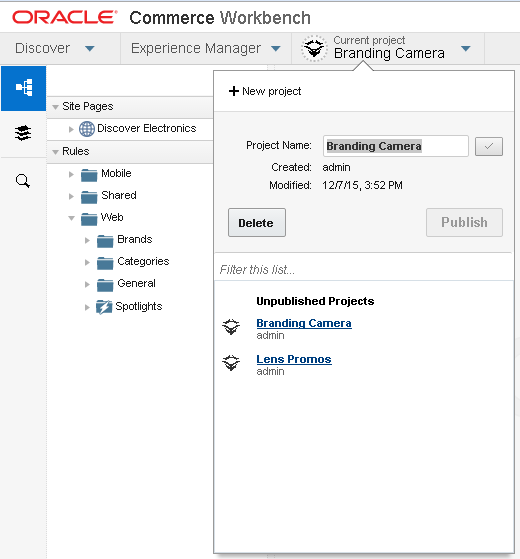
Task: Collapse the Web folder
Action: tap(71, 218)
